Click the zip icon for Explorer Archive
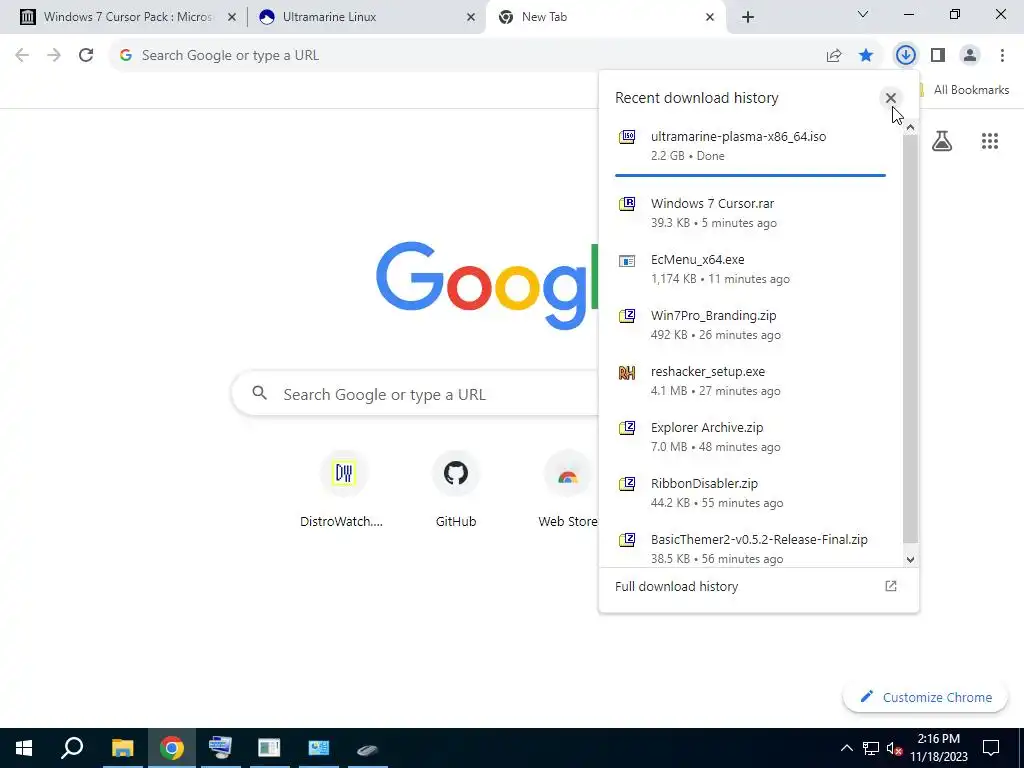Viewport: 1024px width, 768px height. [x=627, y=428]
